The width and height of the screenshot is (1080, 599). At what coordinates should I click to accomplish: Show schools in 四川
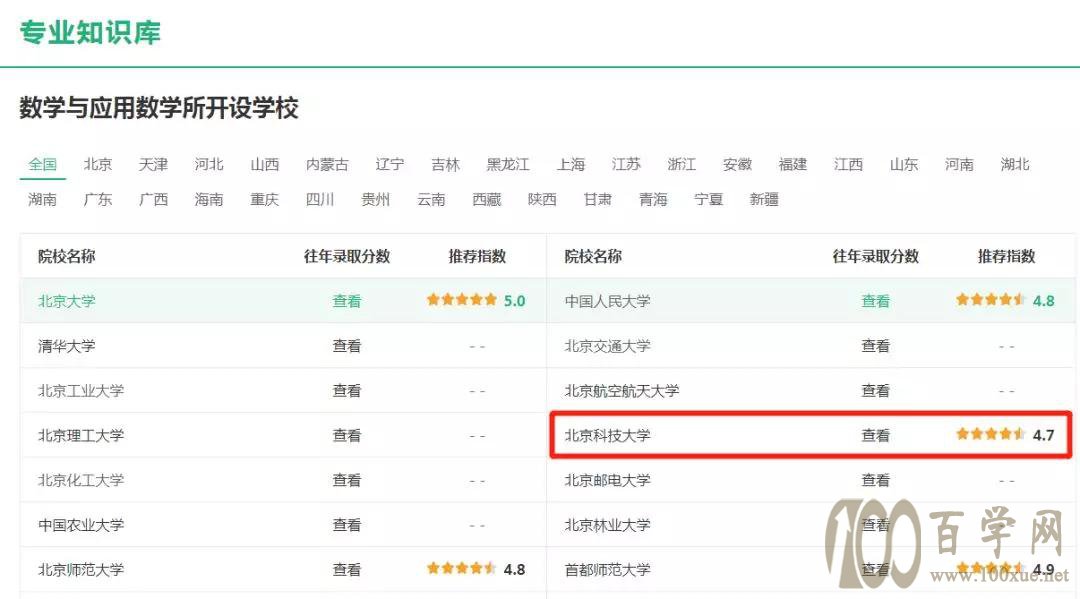click(320, 200)
